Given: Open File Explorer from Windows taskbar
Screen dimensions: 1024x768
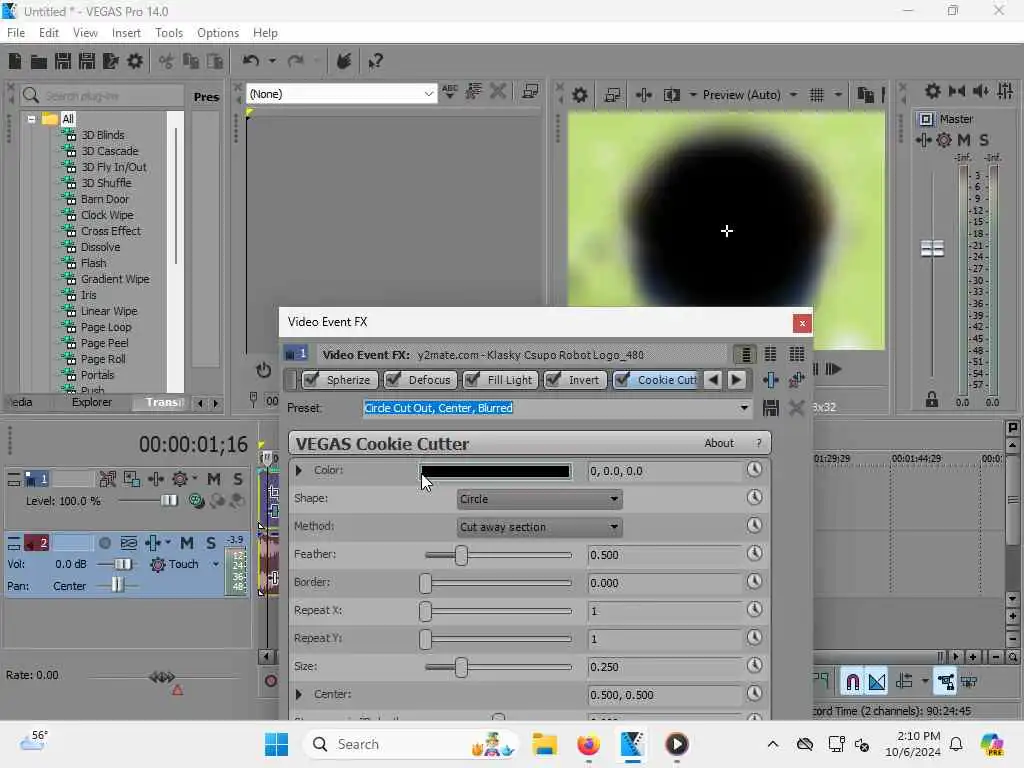Looking at the screenshot, I should pyautogui.click(x=544, y=744).
